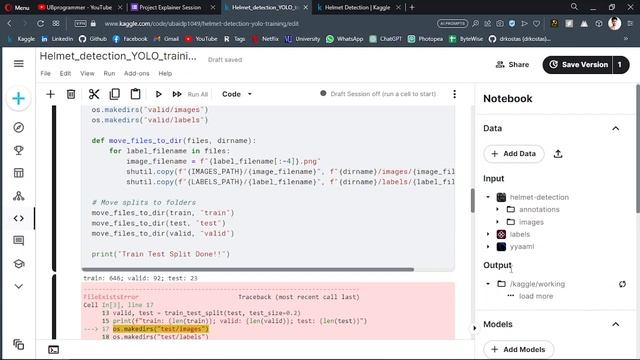The image size is (640, 360).
Task: Click Save Version button
Action: pos(578,64)
